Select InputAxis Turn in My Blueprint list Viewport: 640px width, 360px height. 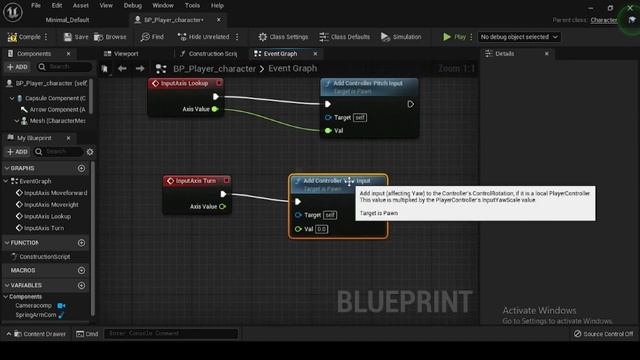tap(40, 229)
